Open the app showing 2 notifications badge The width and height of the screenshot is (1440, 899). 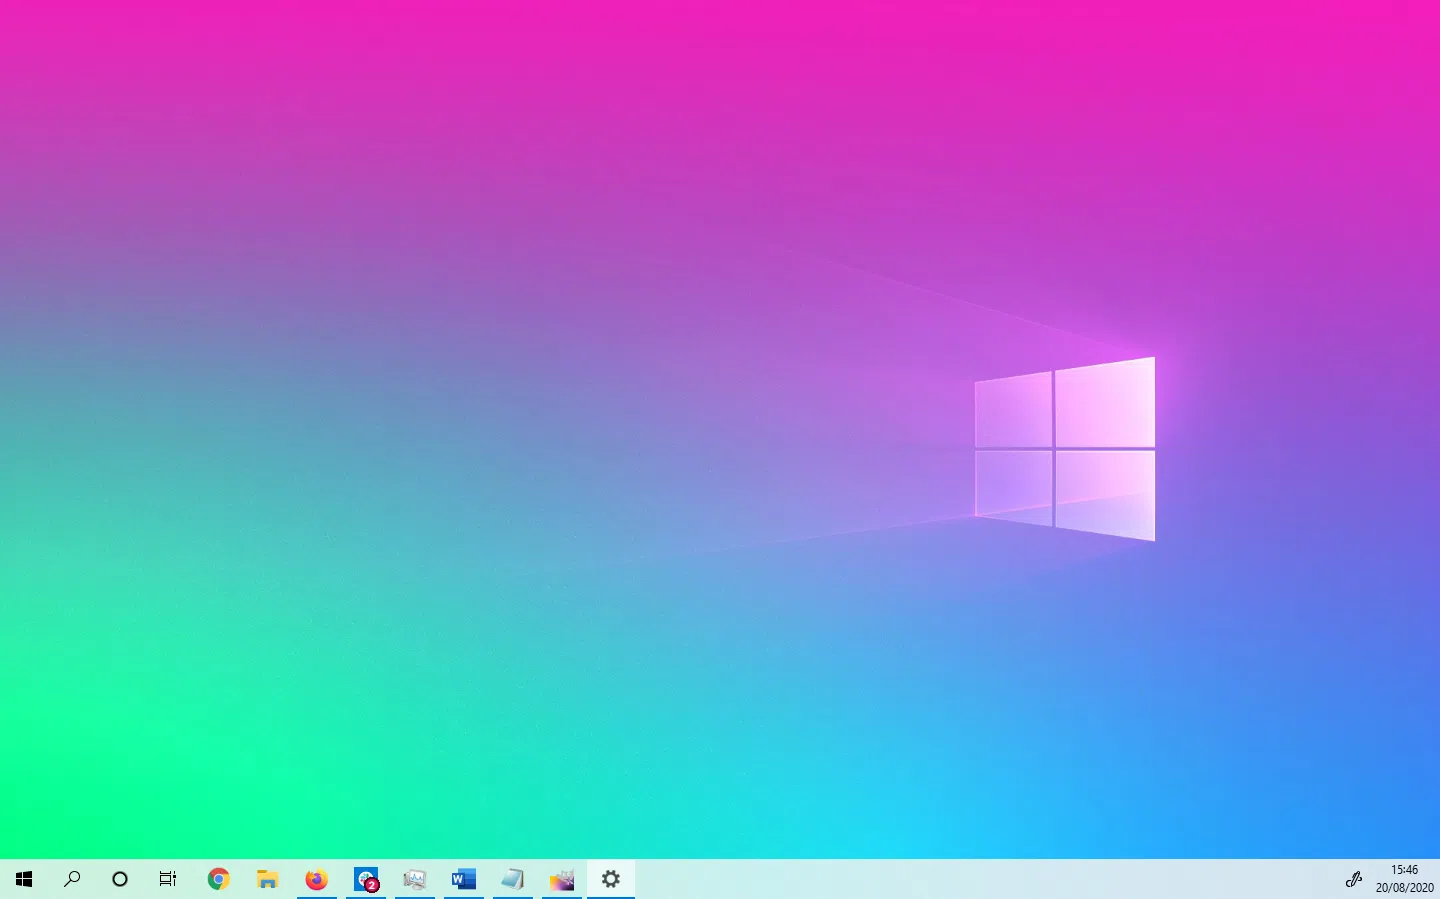[x=366, y=879]
